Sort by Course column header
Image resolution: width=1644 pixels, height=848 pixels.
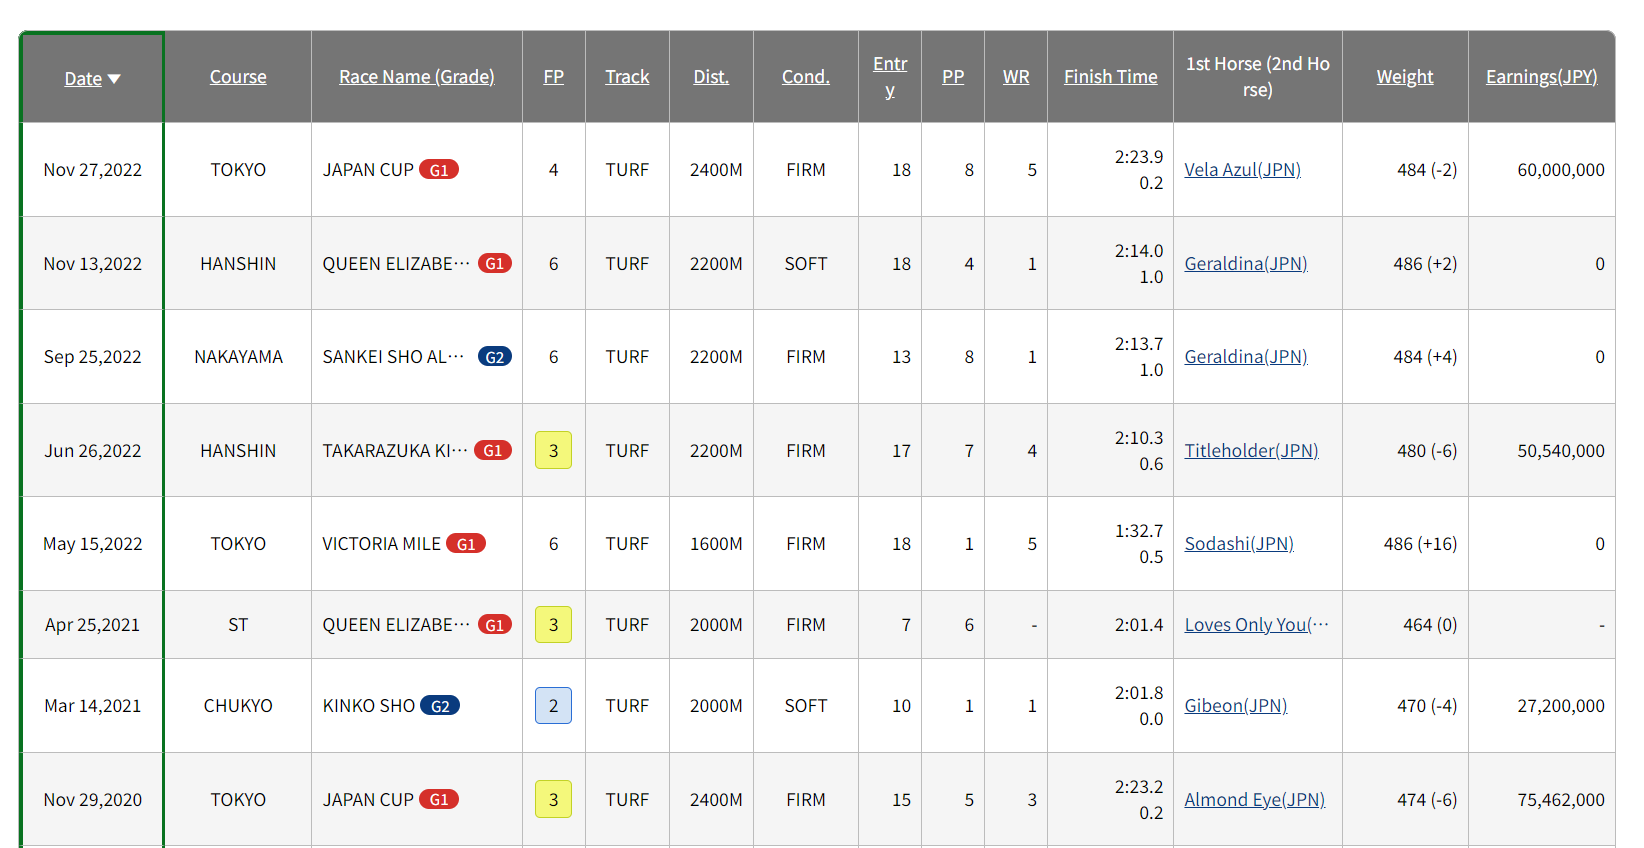click(x=238, y=77)
